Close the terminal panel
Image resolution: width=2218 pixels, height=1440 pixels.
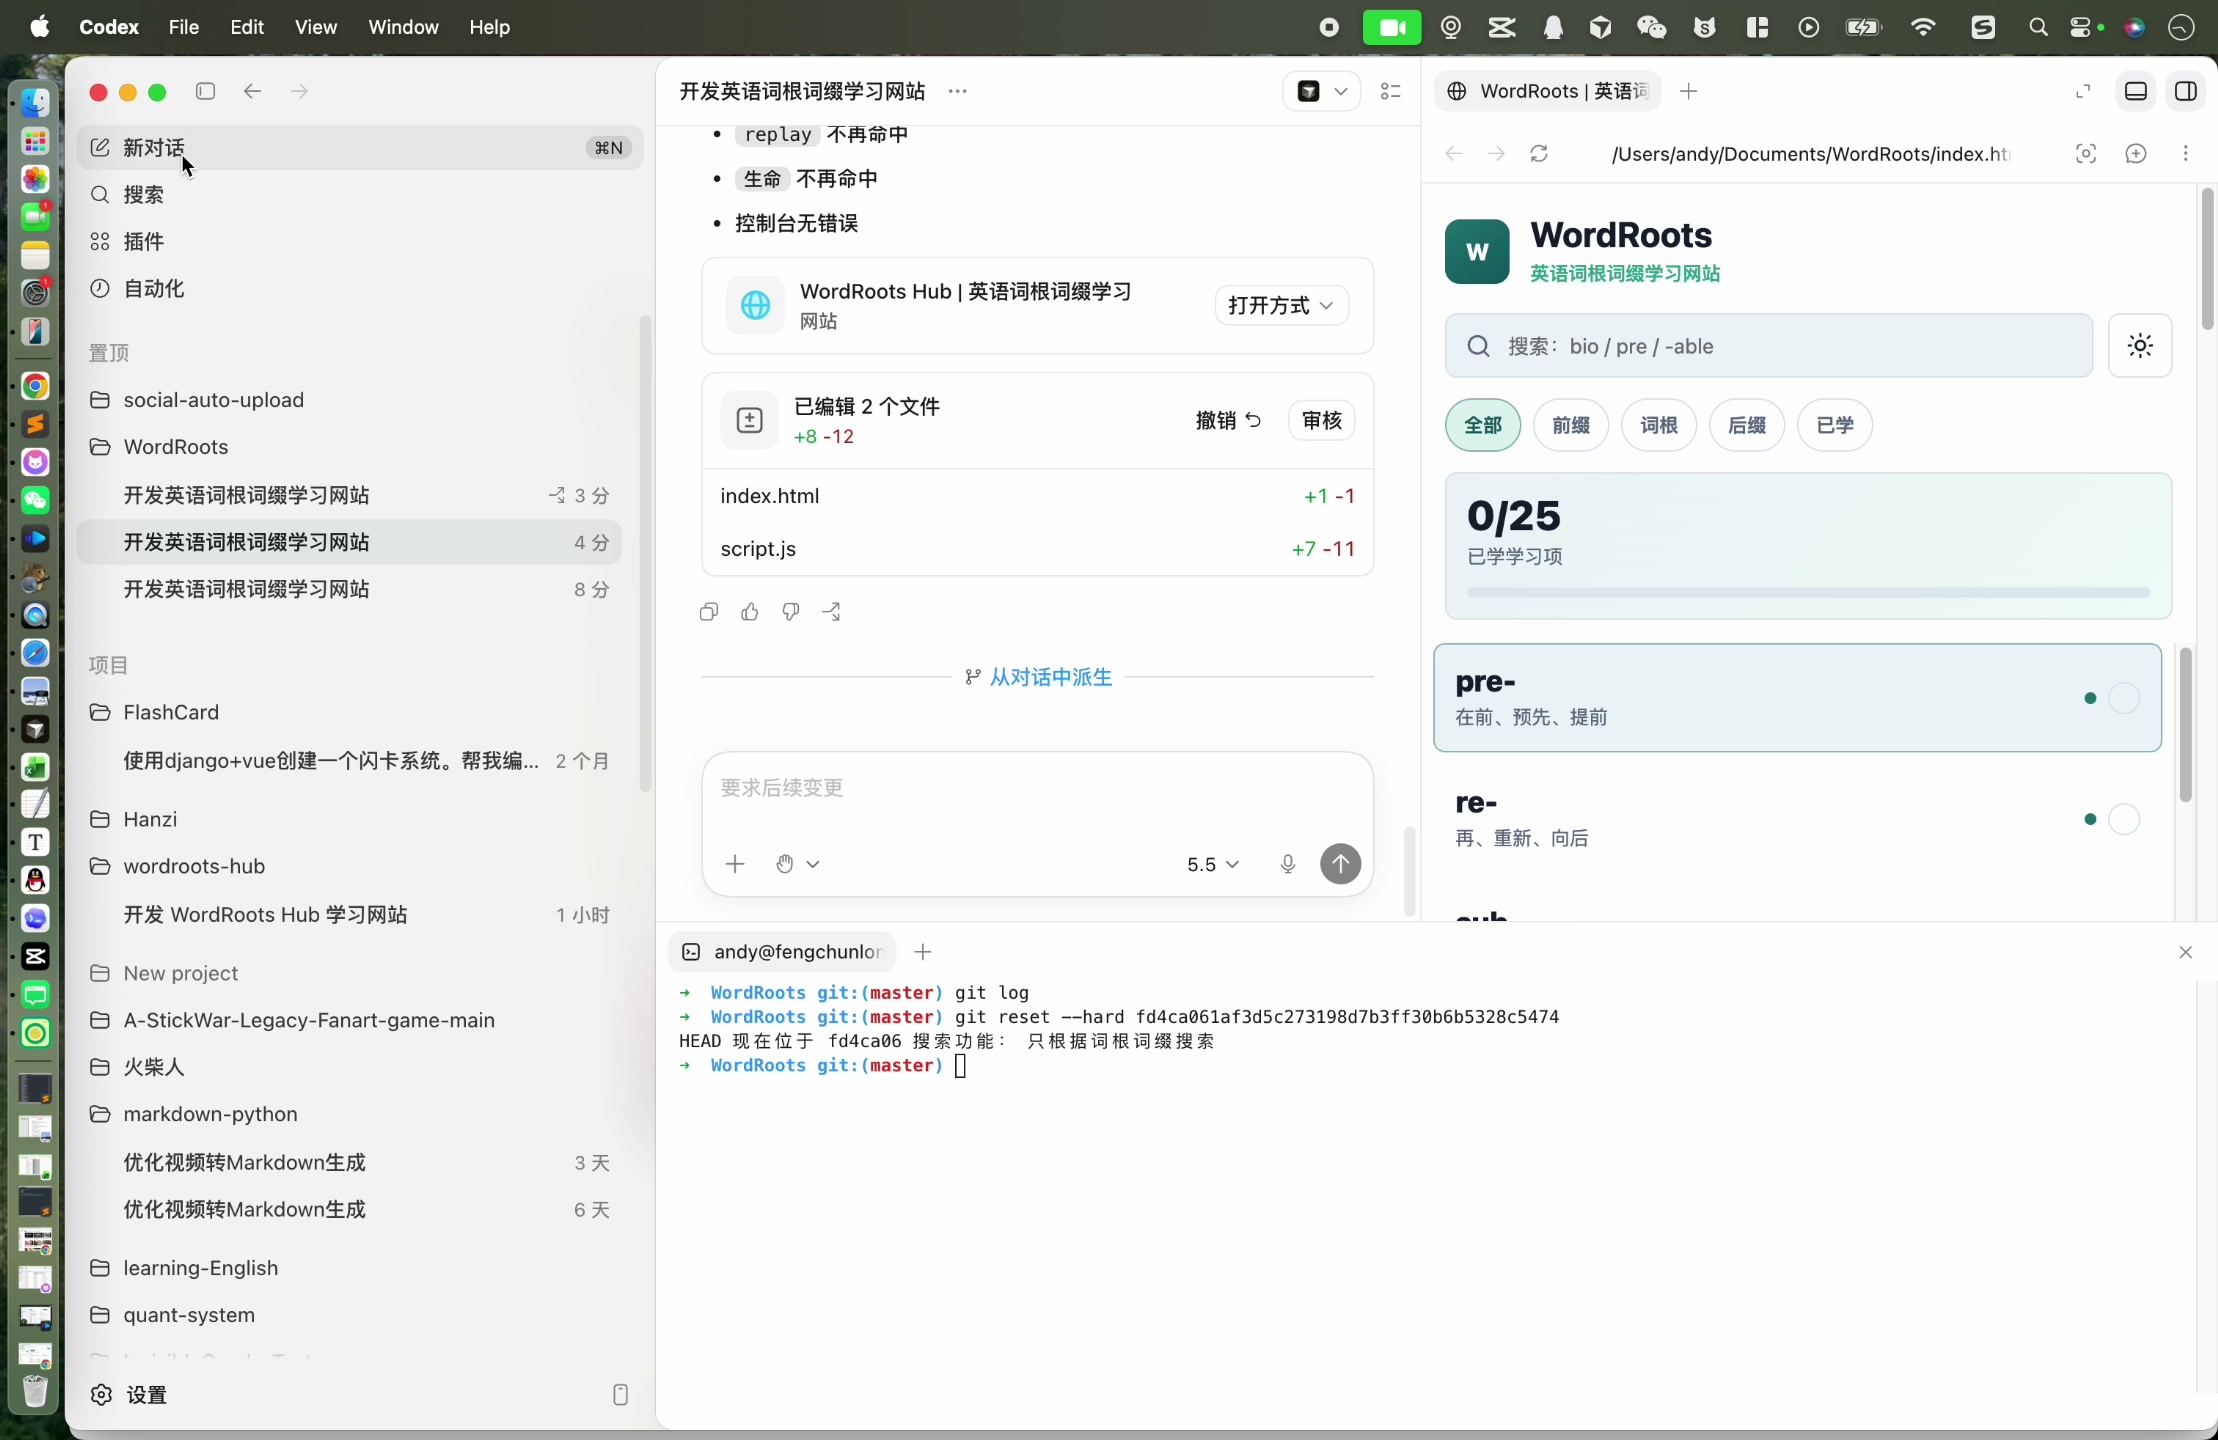click(2185, 952)
